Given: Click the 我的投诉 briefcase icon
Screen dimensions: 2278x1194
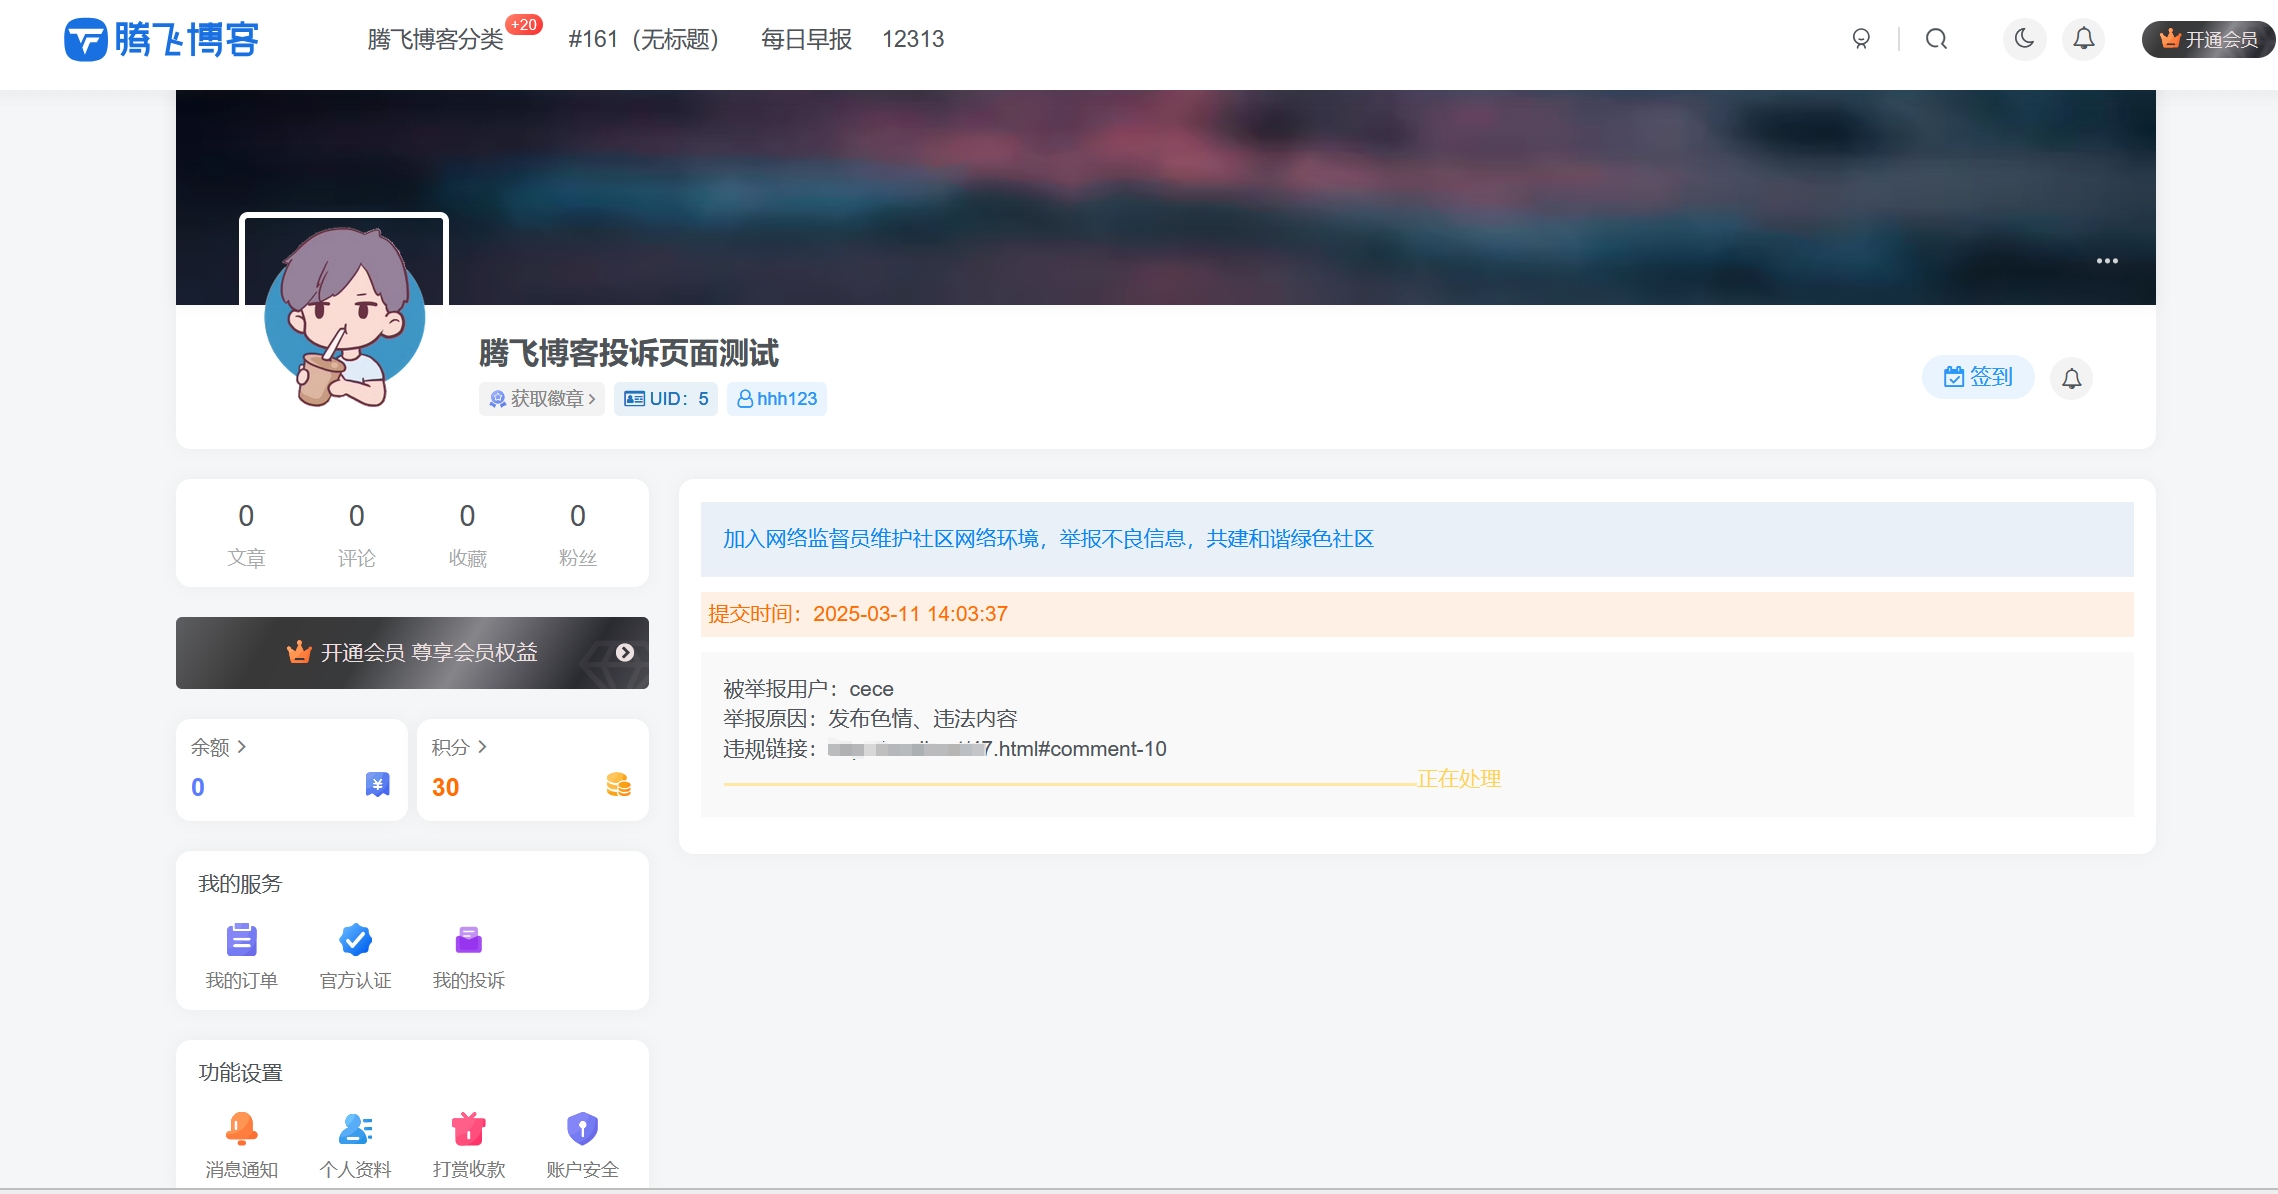Looking at the screenshot, I should coord(469,940).
